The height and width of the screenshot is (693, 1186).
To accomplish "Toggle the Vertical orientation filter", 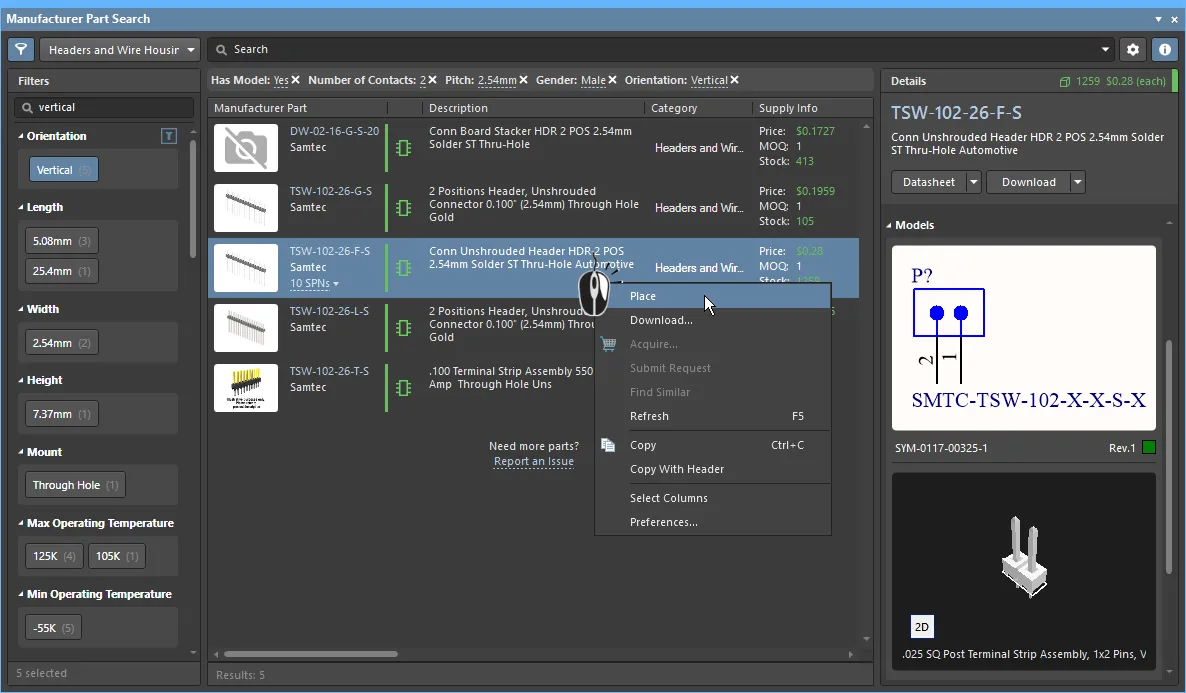I will tap(64, 170).
